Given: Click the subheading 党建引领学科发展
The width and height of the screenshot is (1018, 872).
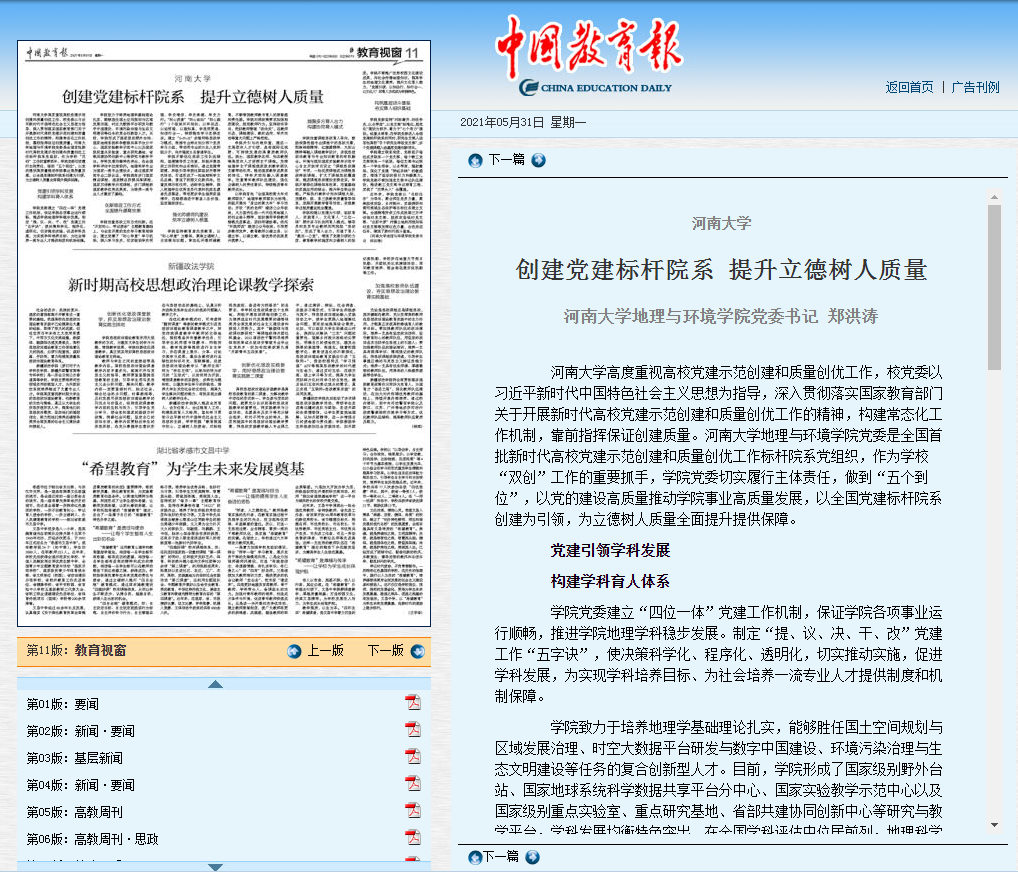Looking at the screenshot, I should [x=610, y=551].
